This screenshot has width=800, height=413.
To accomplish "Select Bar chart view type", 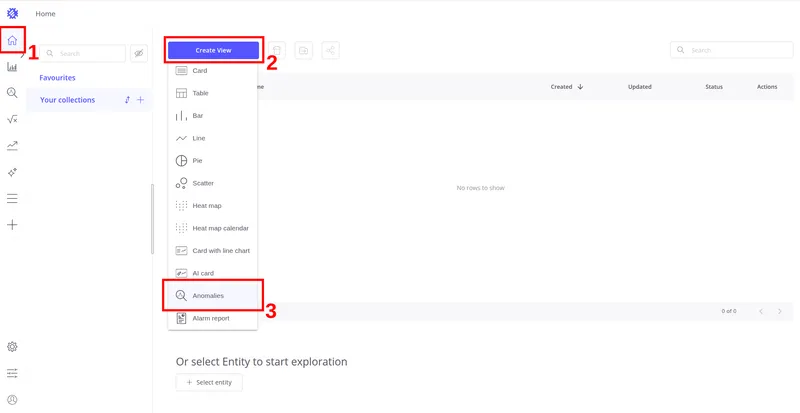I will 212,116.
